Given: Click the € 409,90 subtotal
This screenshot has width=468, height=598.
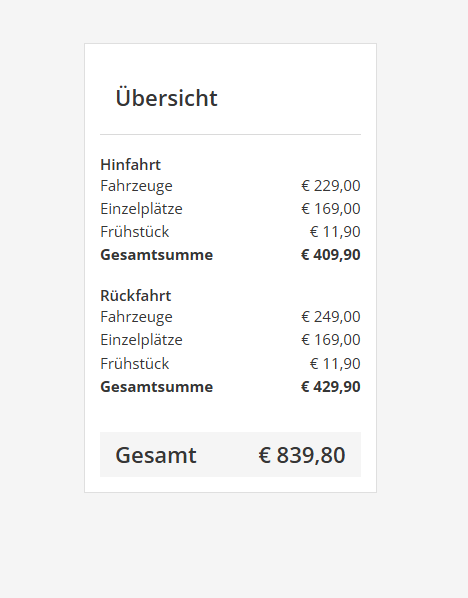Looking at the screenshot, I should pyautogui.click(x=331, y=255).
